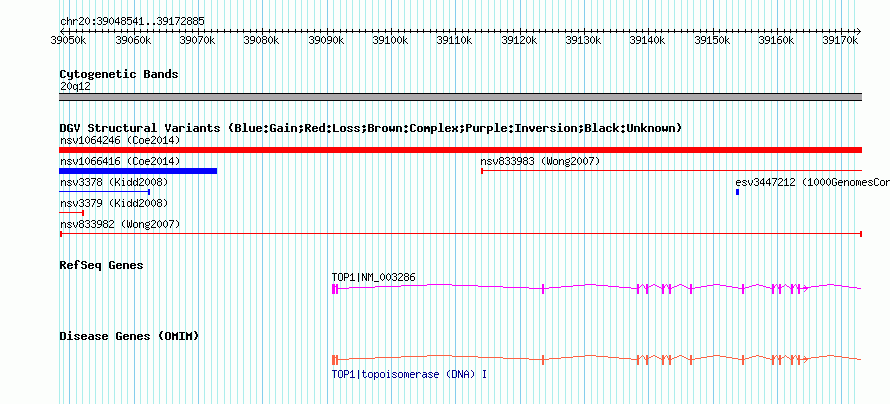
Task: Open the nsv1066416 (Coe2014) label
Action: (120, 161)
